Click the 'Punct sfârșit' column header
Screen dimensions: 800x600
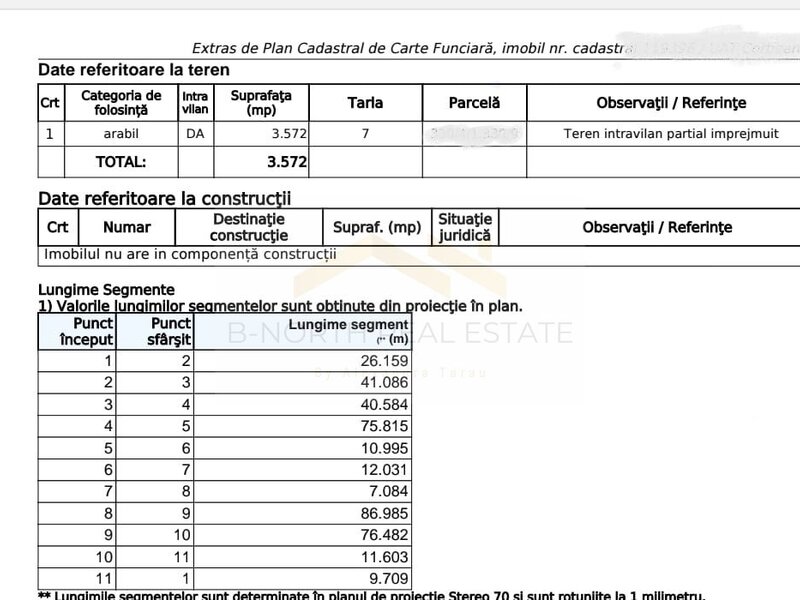click(170, 332)
